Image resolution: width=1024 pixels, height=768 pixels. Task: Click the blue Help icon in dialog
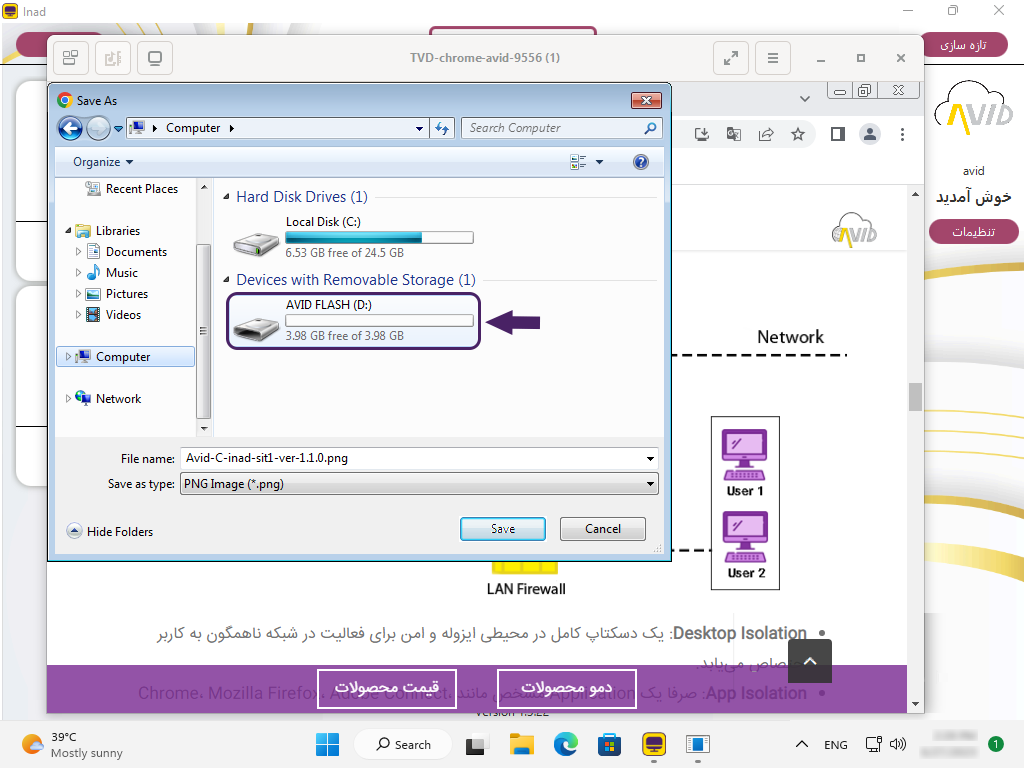coord(641,162)
